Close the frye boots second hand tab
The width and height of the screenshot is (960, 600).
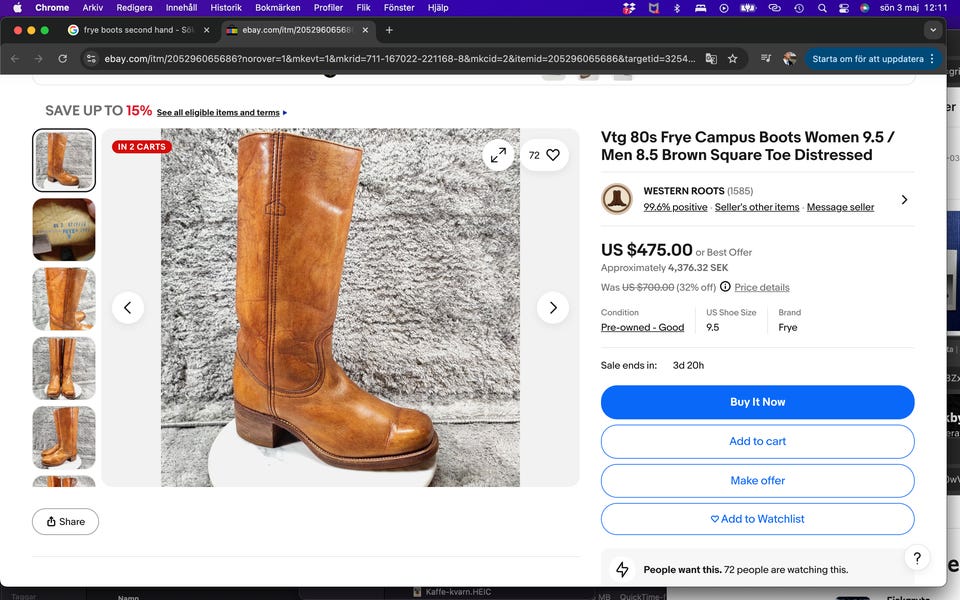pos(206,30)
